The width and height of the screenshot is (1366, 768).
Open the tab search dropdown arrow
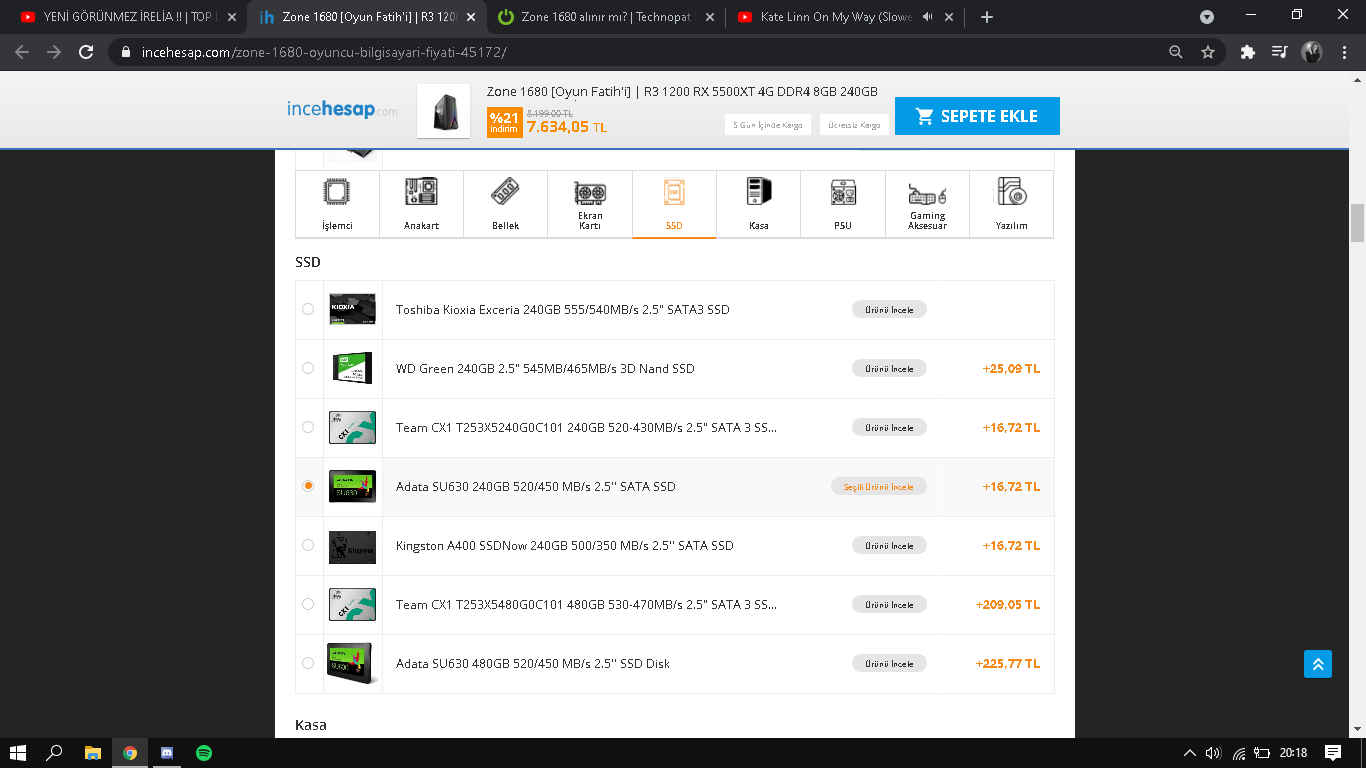pyautogui.click(x=1207, y=17)
